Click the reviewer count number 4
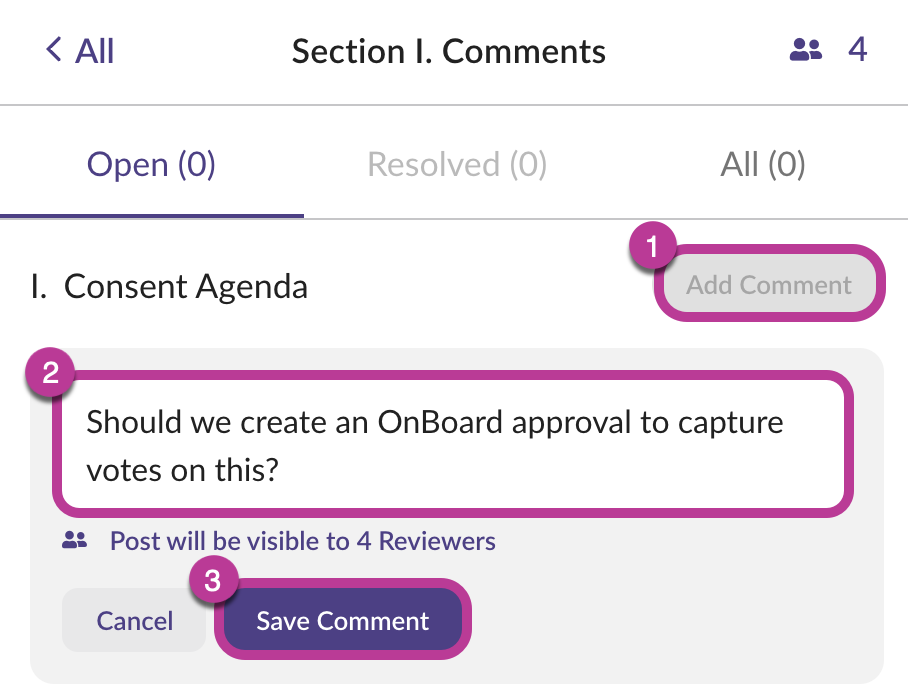 [x=857, y=49]
